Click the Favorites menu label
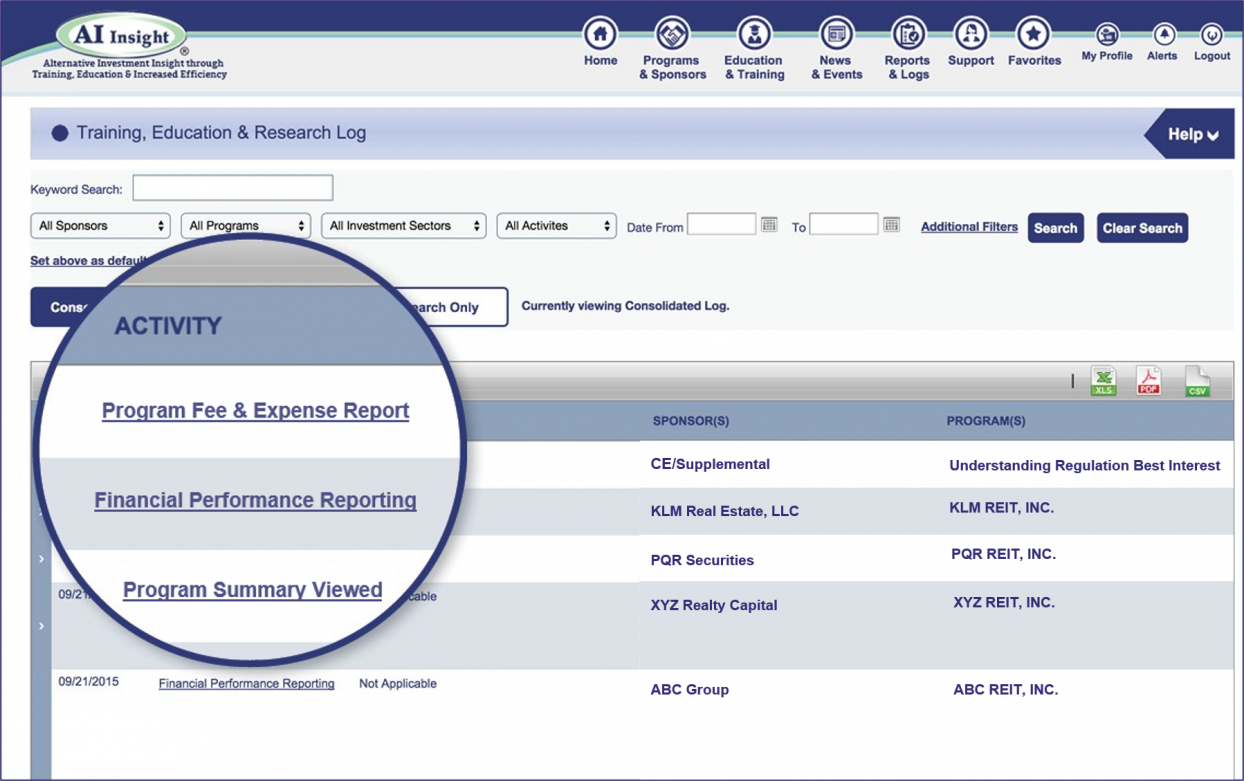Viewport: 1244px width, 781px height. (1034, 61)
